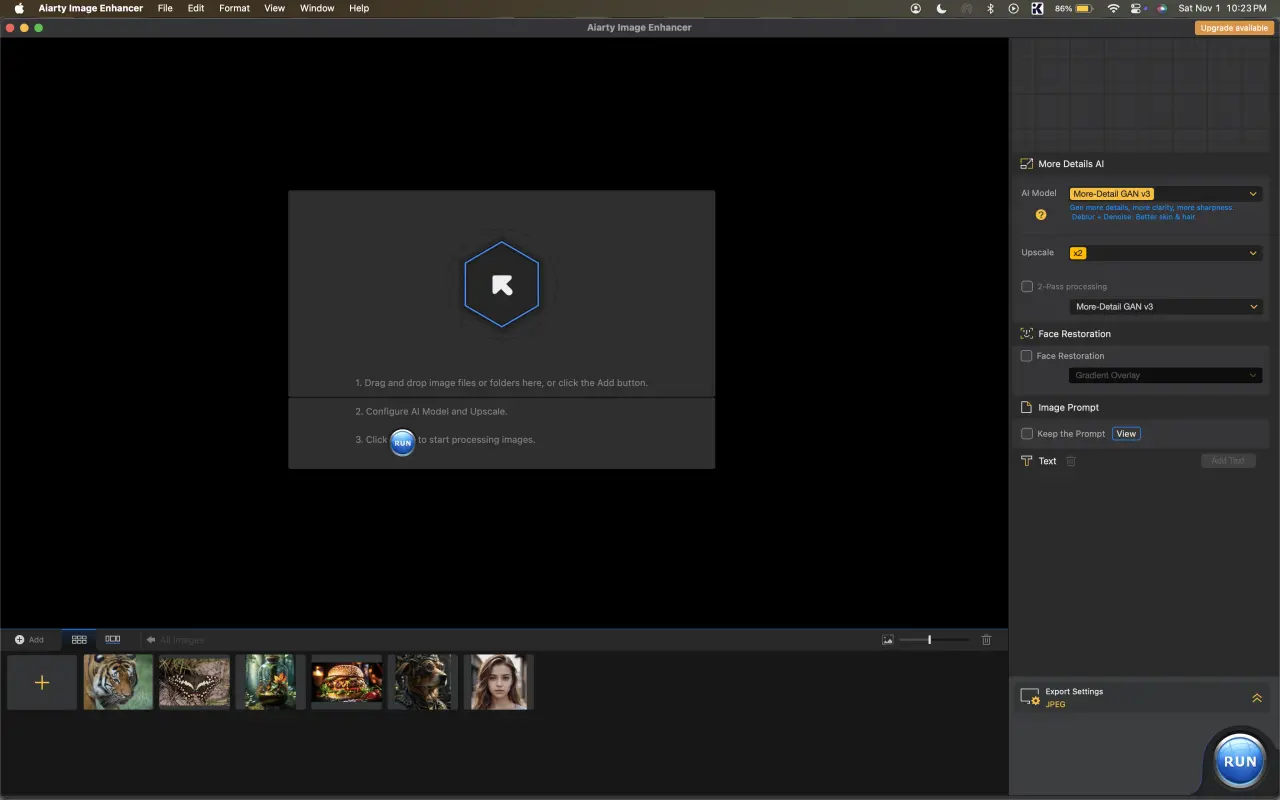
Task: Open the Aiarty Image Enhancer app menu
Action: [x=91, y=8]
